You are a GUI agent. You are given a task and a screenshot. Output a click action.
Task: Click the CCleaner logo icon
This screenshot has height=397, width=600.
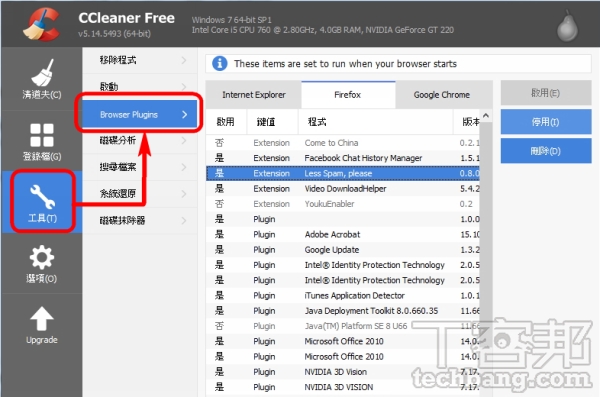[x=41, y=25]
